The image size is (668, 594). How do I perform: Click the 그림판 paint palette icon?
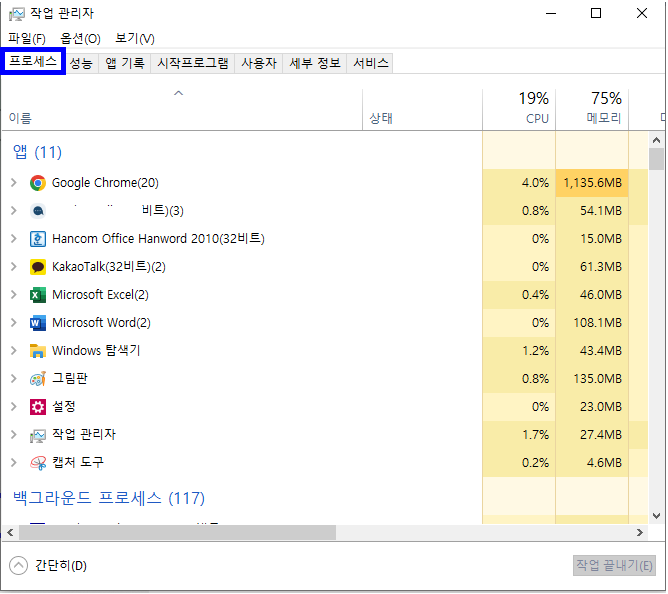click(37, 379)
